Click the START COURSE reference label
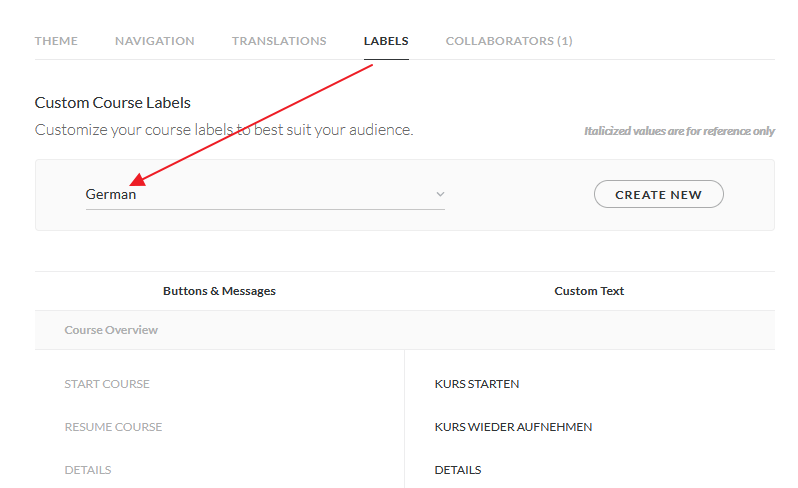 point(107,384)
